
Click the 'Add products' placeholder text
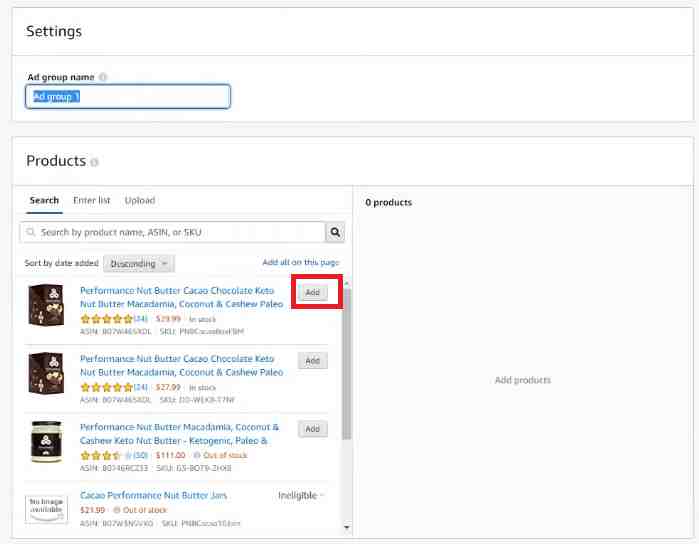tap(522, 380)
